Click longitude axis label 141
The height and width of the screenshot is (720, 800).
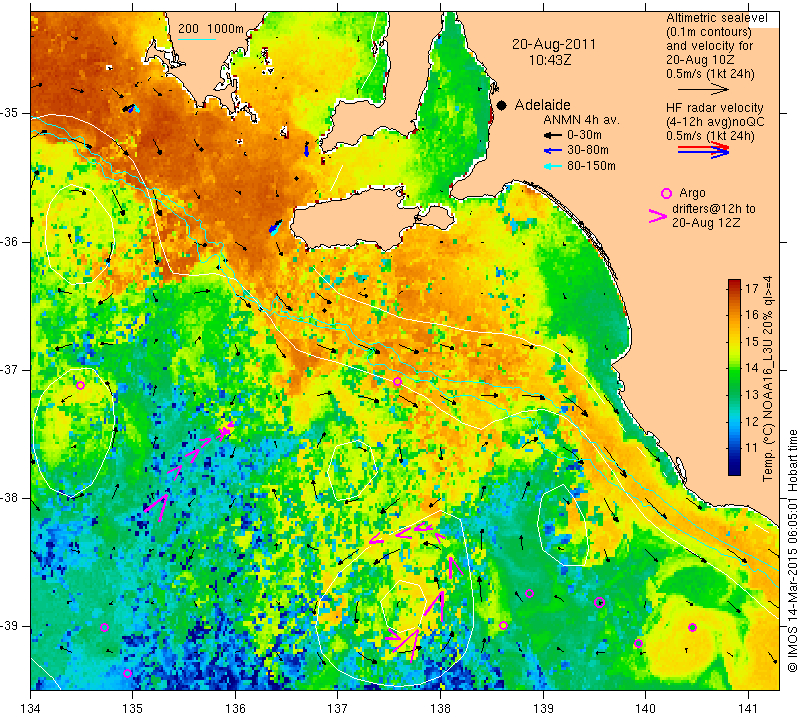[x=748, y=709]
